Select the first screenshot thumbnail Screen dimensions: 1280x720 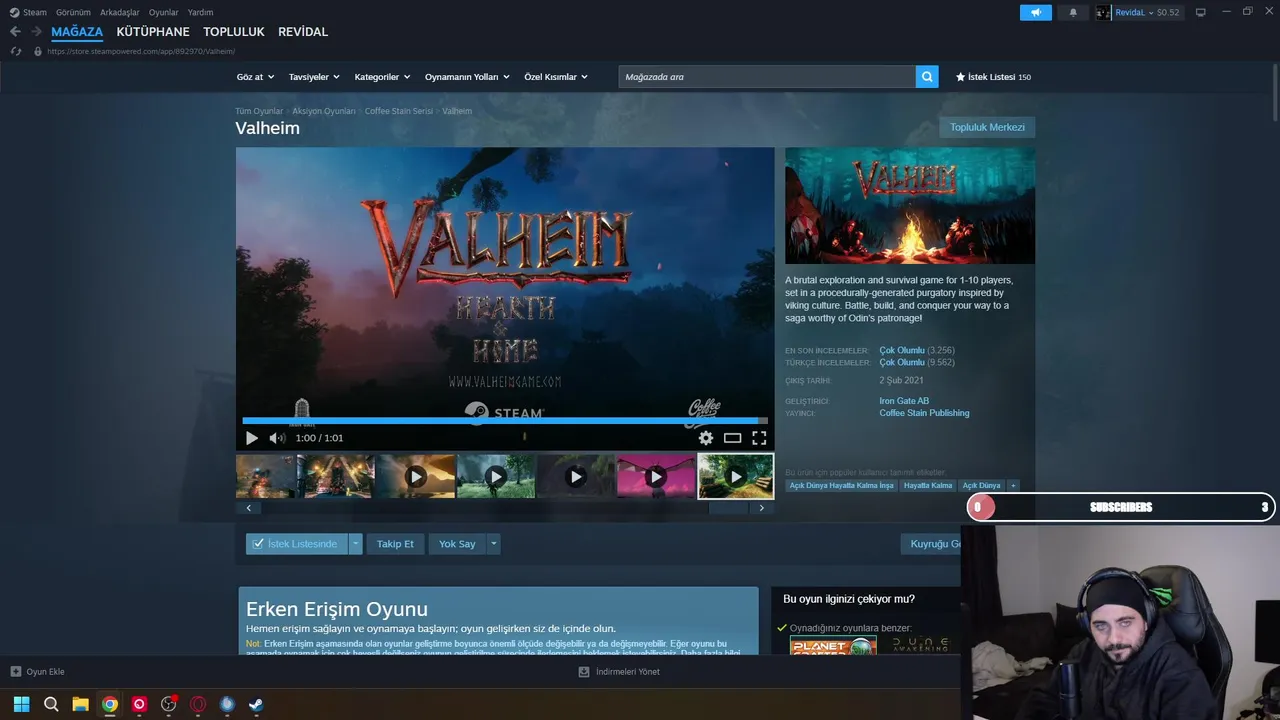(x=265, y=477)
